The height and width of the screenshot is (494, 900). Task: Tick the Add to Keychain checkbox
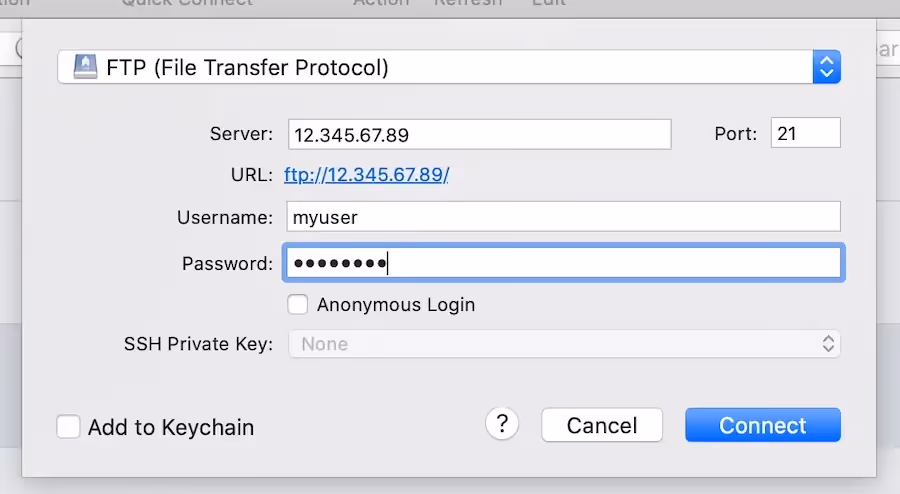pos(68,427)
